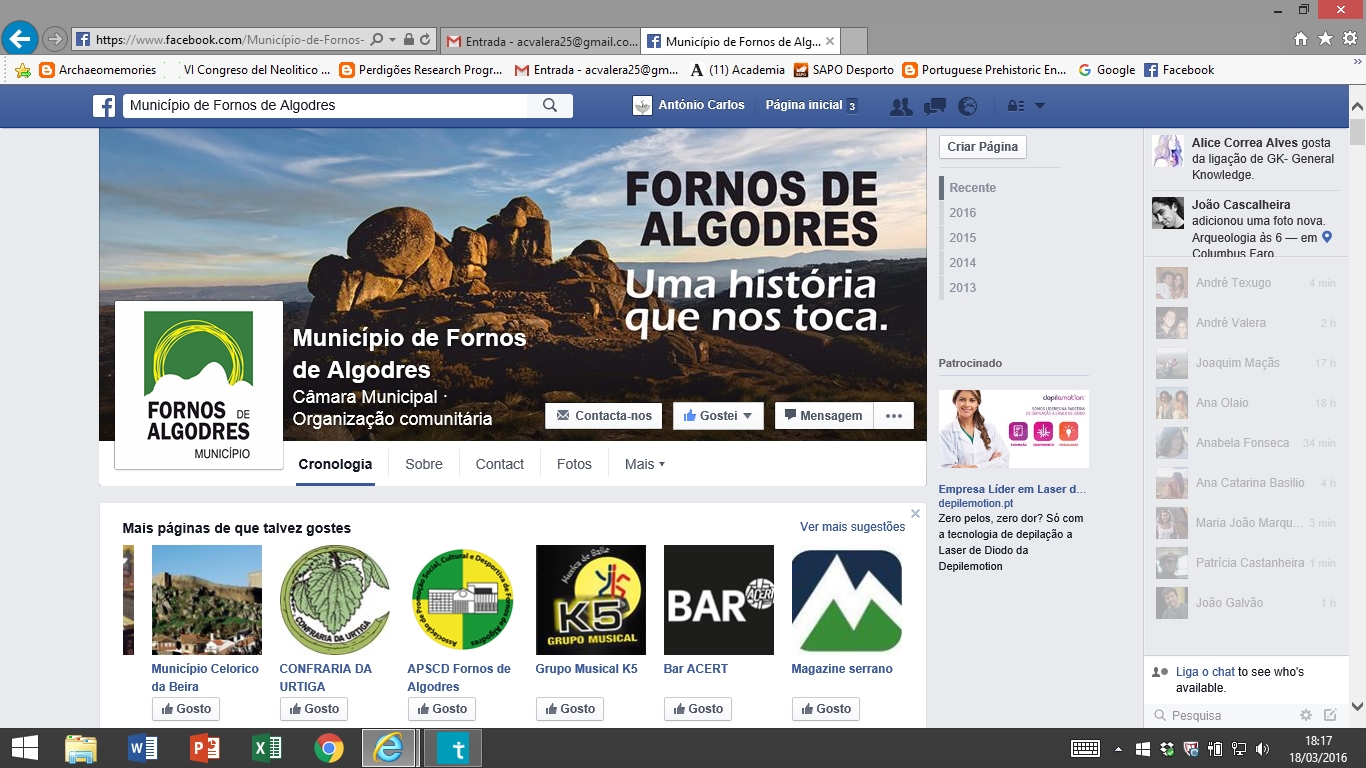1366x768 pixels.
Task: Click Página inicial link
Action: [x=804, y=105]
